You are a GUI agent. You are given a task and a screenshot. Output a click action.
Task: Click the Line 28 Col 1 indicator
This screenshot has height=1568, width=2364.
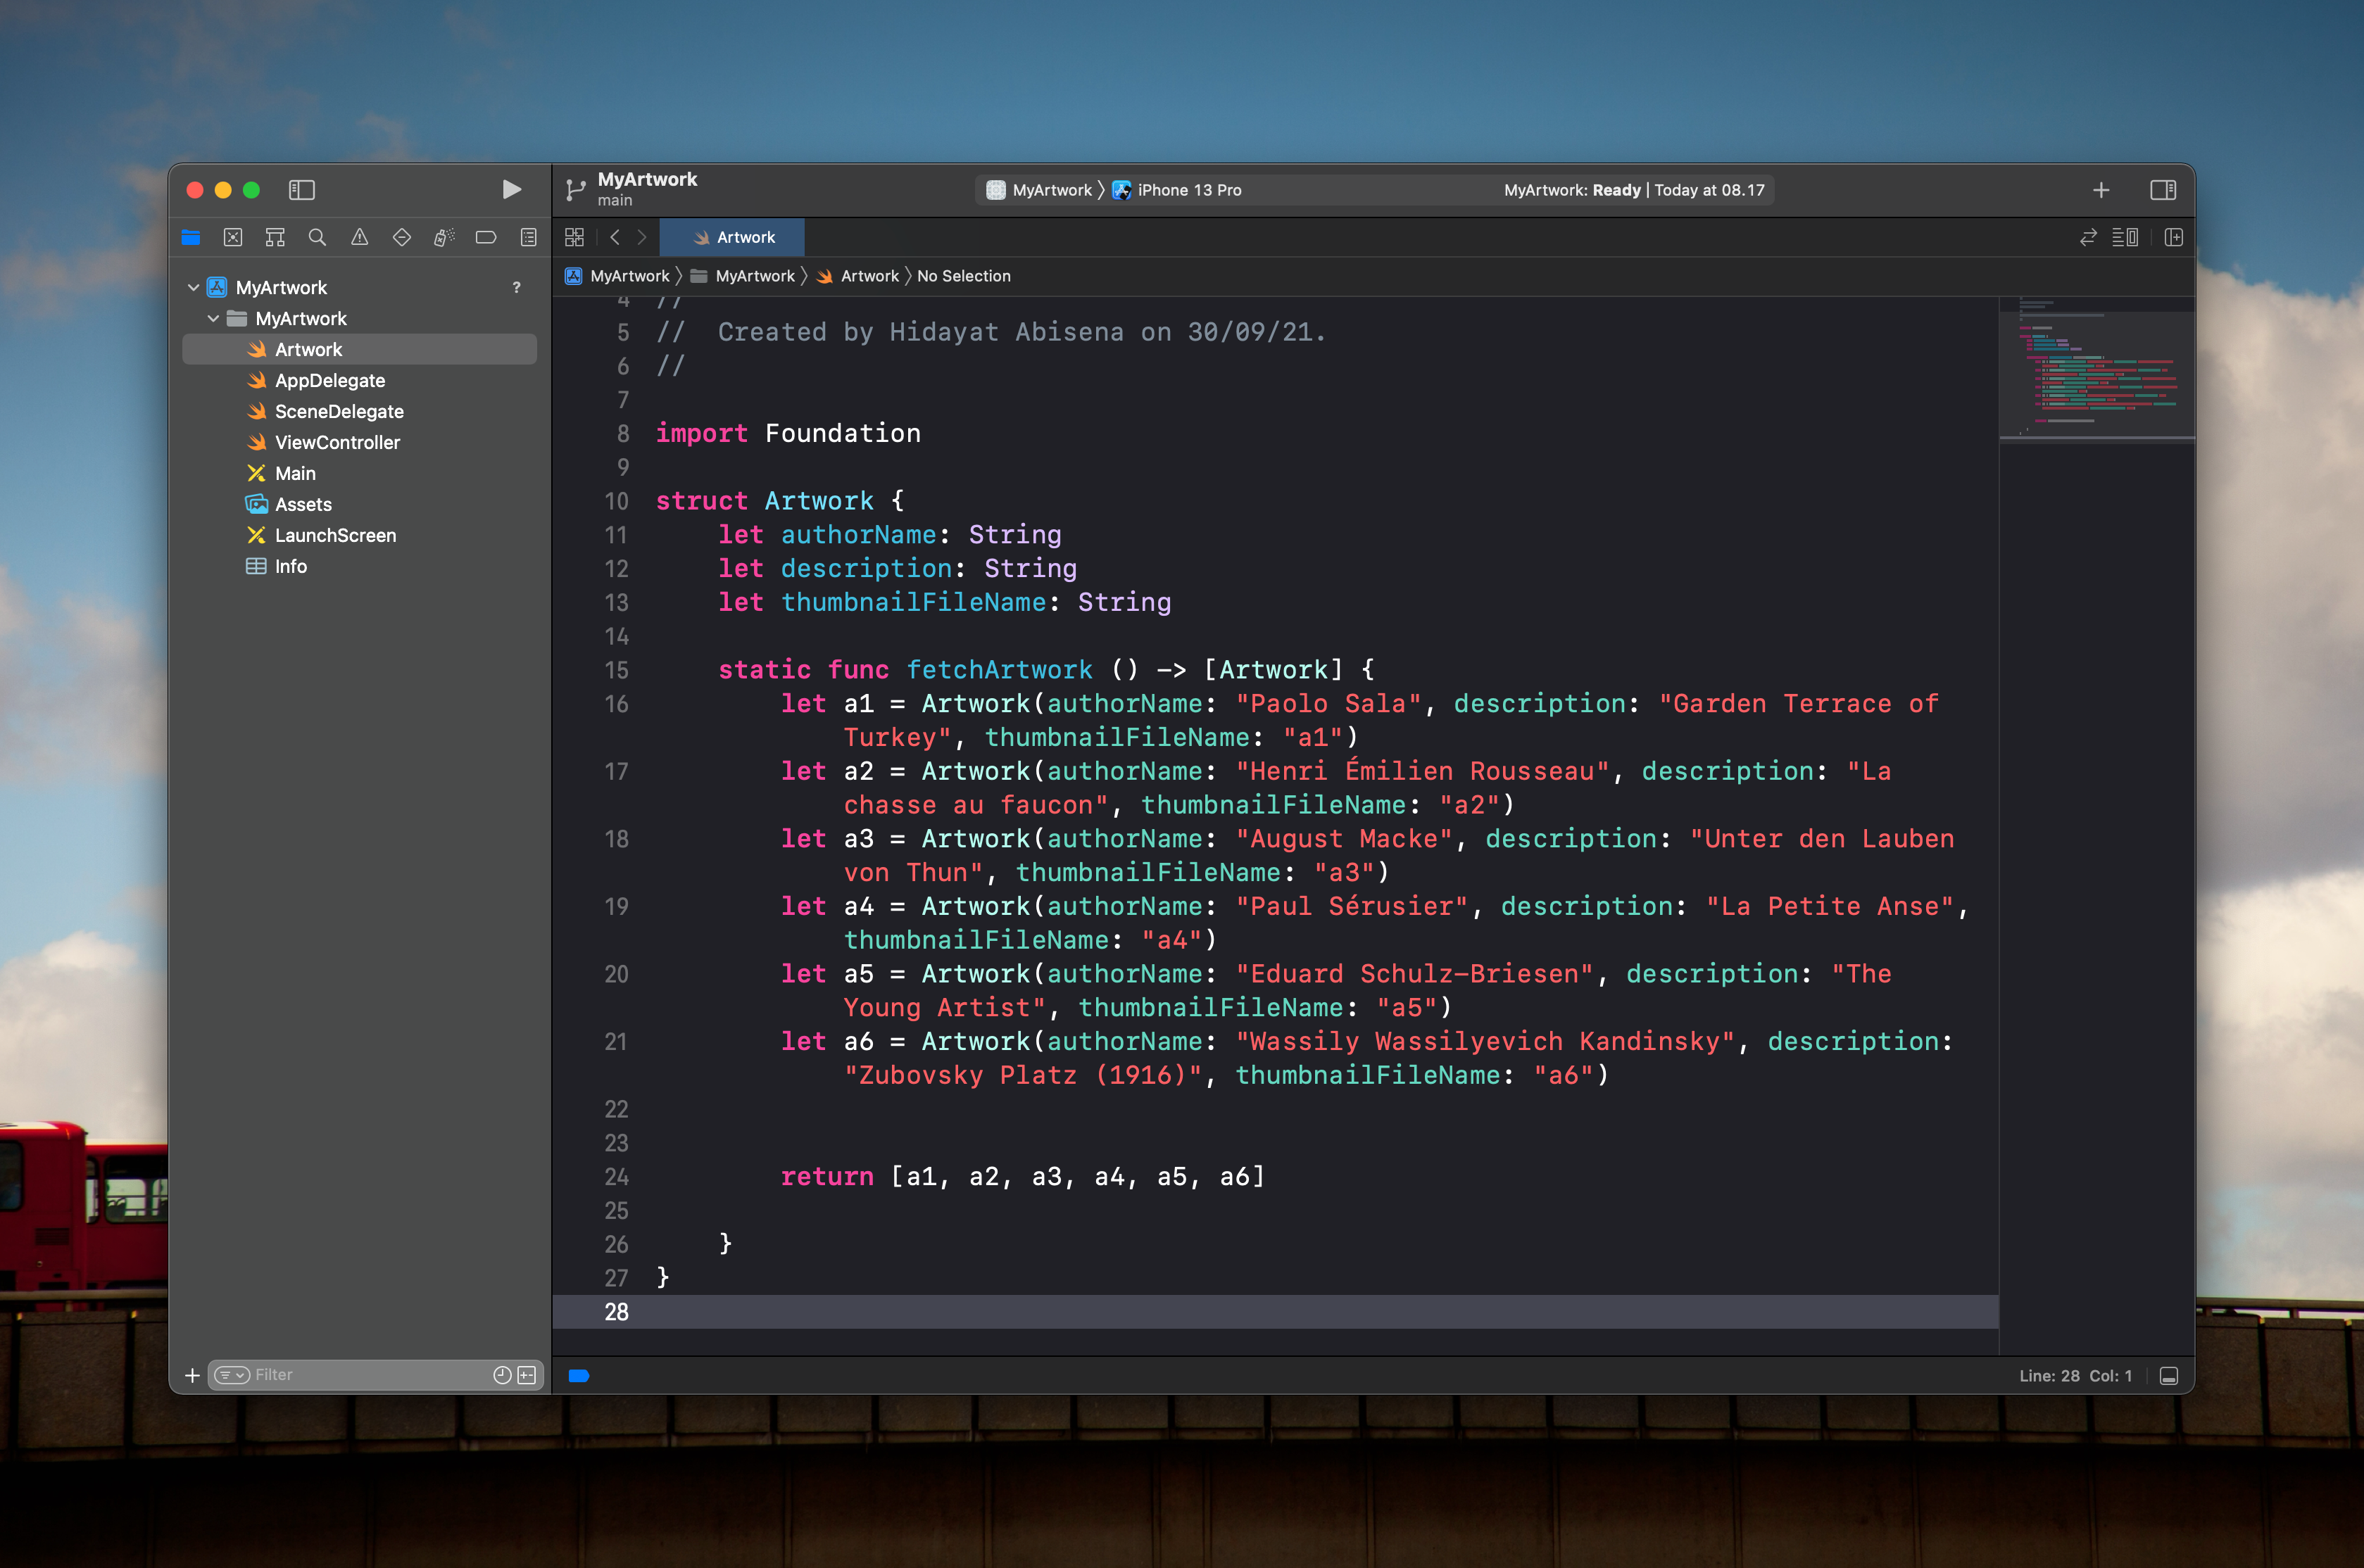[2075, 1376]
